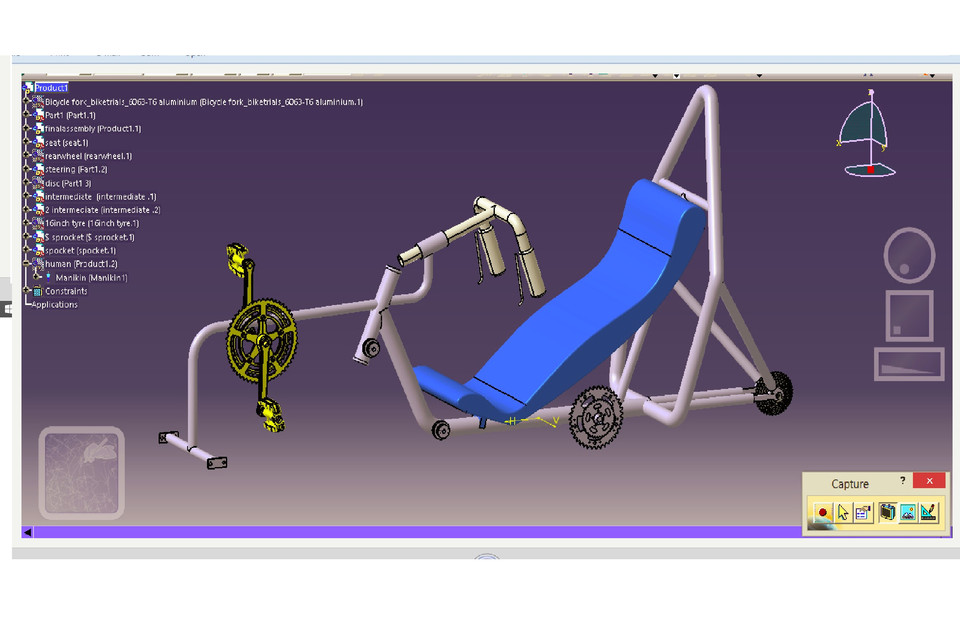Click the wedge shape preview on right panel
Image resolution: width=960 pixels, height=620 pixels.
point(908,363)
